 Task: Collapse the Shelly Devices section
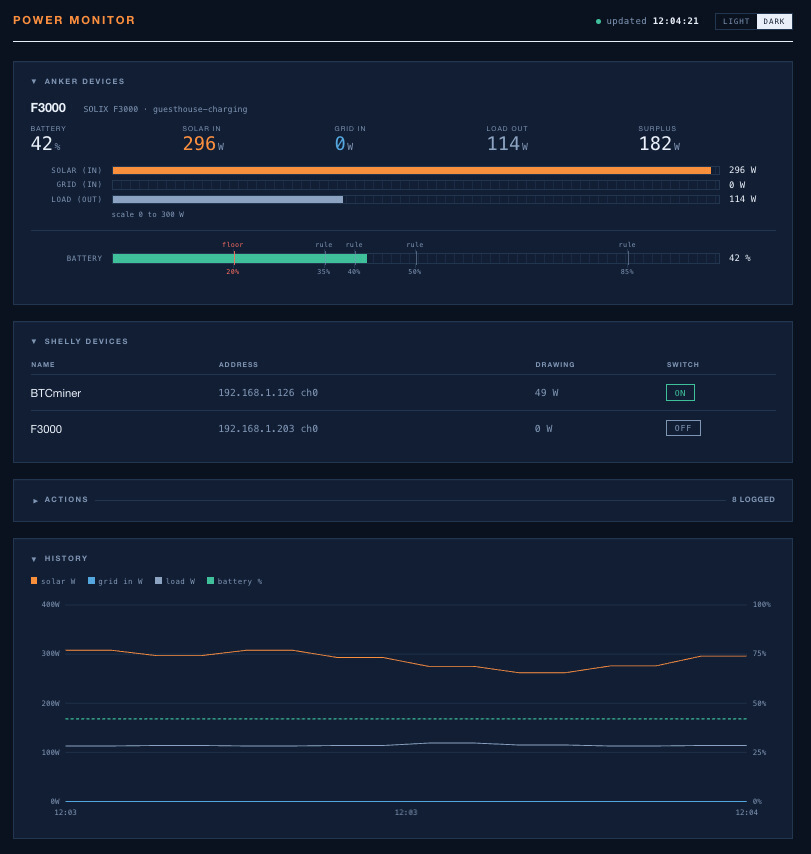click(x=34, y=341)
